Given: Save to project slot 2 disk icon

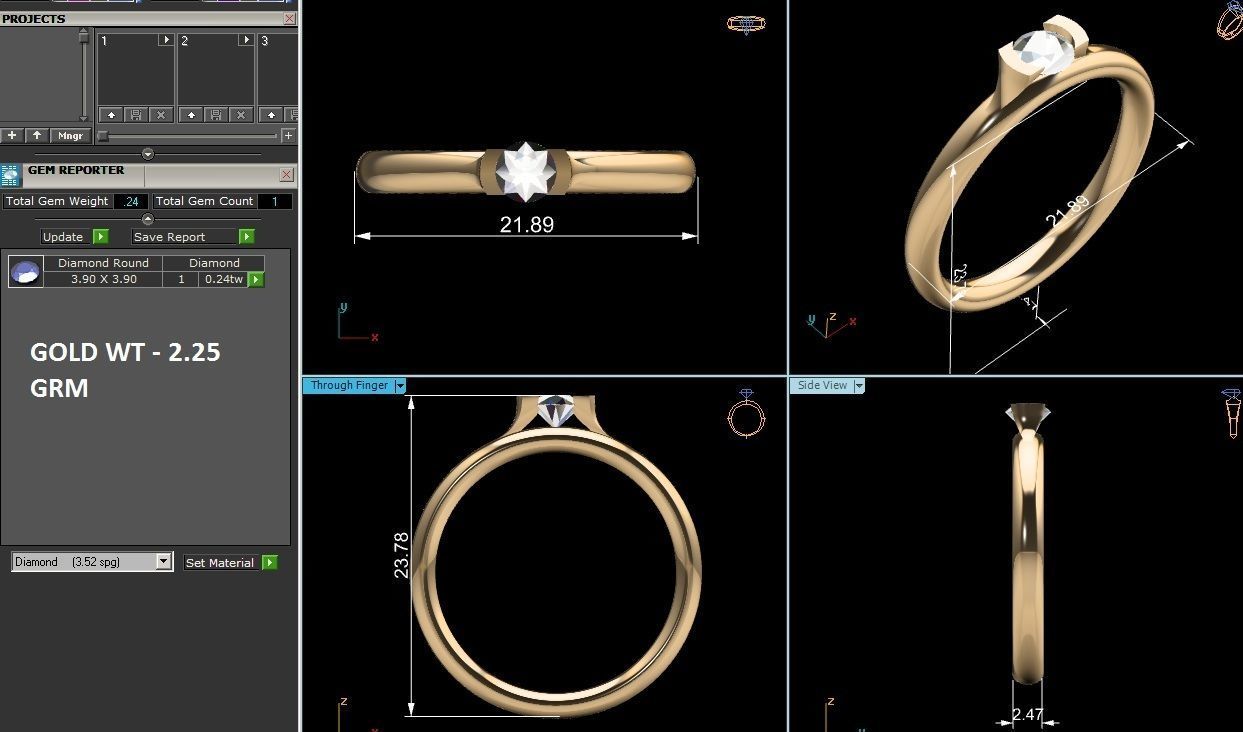Looking at the screenshot, I should point(216,115).
